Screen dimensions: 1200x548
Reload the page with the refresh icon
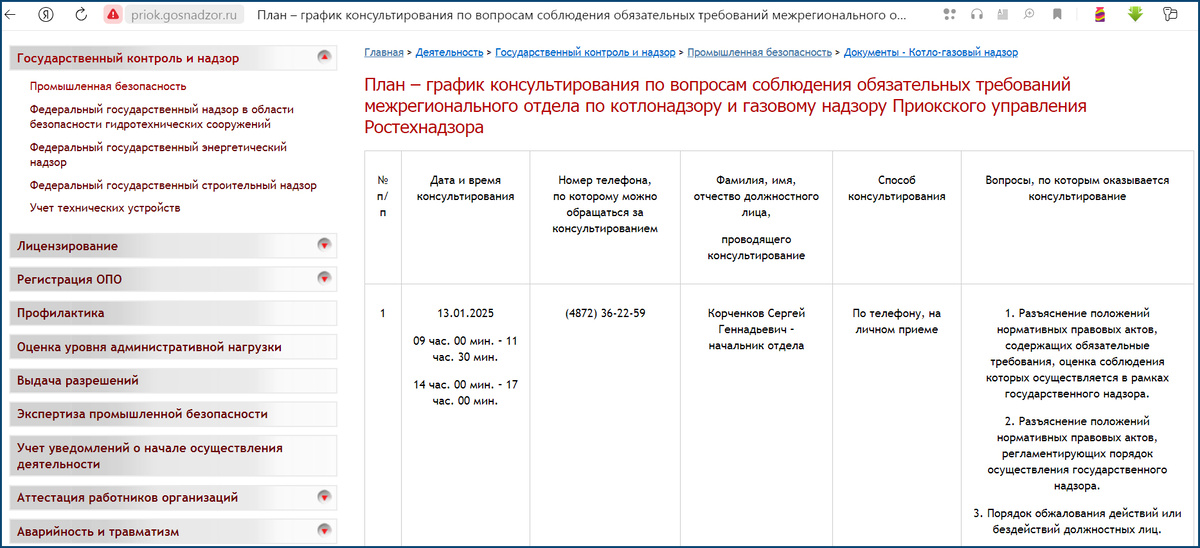80,15
